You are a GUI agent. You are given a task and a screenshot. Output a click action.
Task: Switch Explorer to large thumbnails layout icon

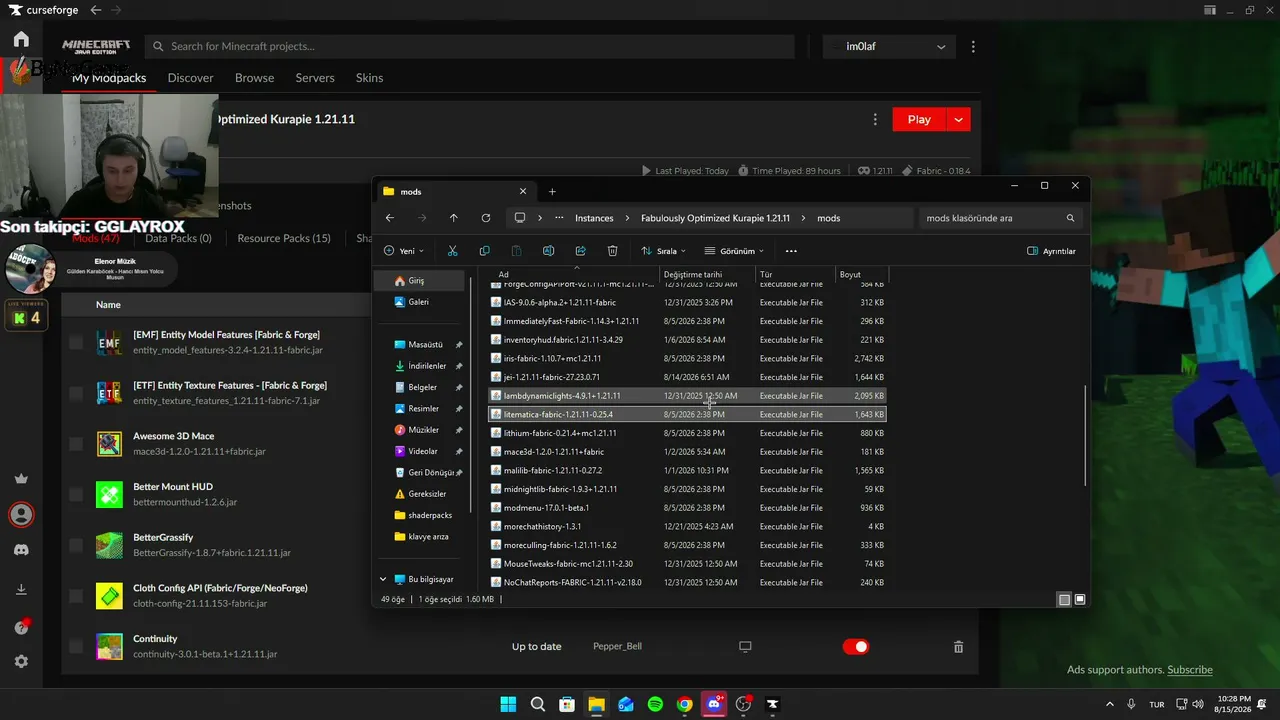coord(1079,600)
